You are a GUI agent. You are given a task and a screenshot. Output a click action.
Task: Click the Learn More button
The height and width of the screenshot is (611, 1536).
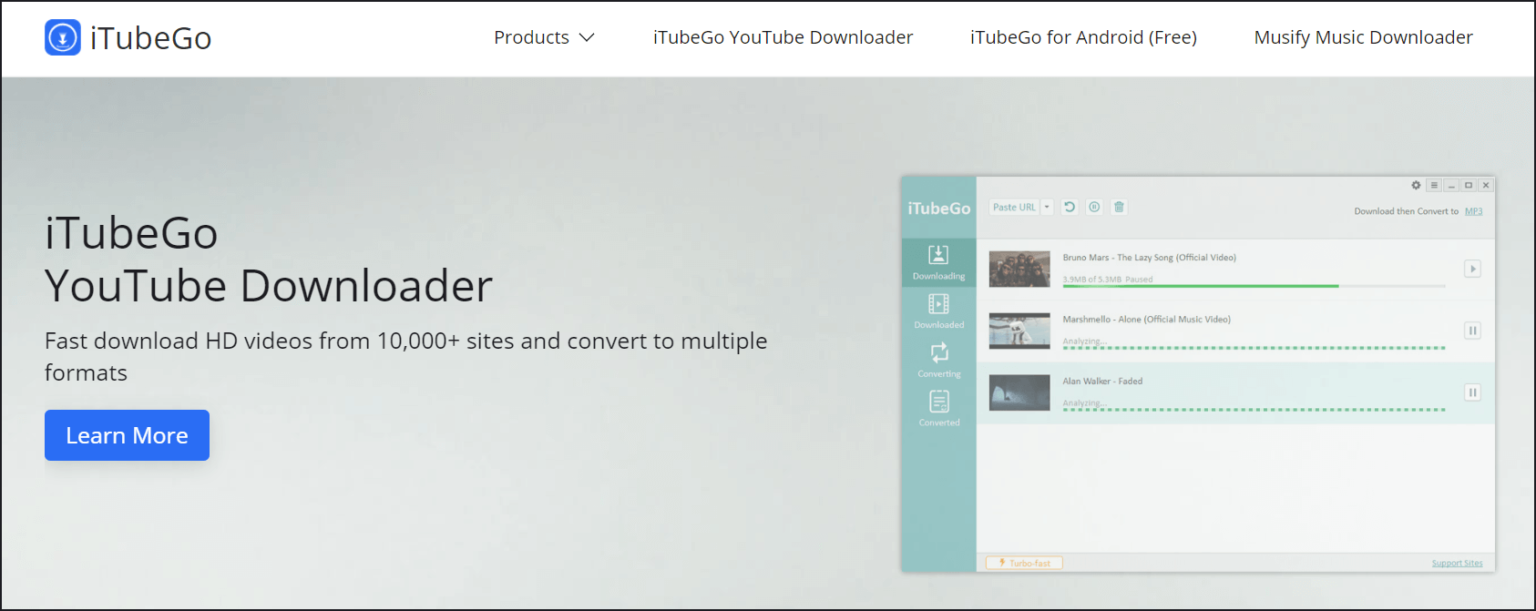(127, 435)
